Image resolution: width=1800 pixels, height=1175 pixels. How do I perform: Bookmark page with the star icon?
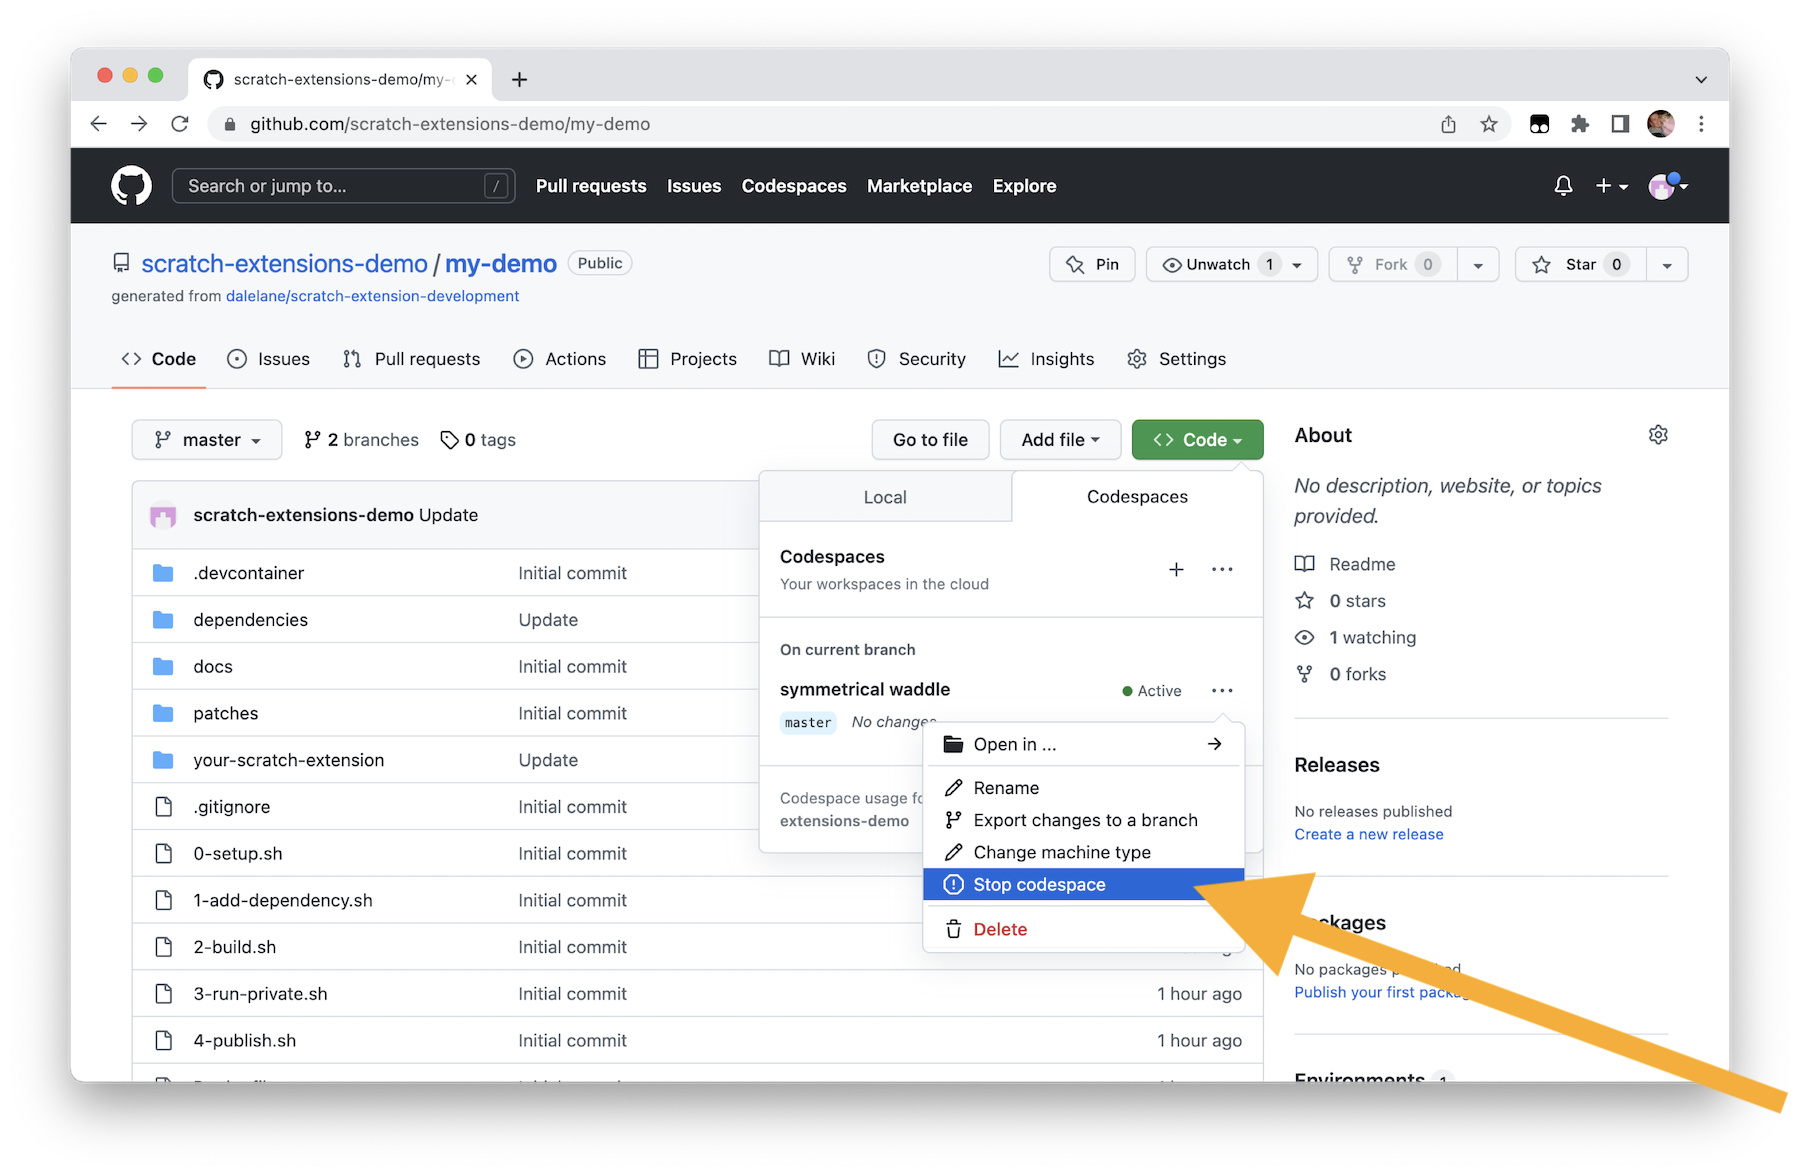[x=1489, y=124]
